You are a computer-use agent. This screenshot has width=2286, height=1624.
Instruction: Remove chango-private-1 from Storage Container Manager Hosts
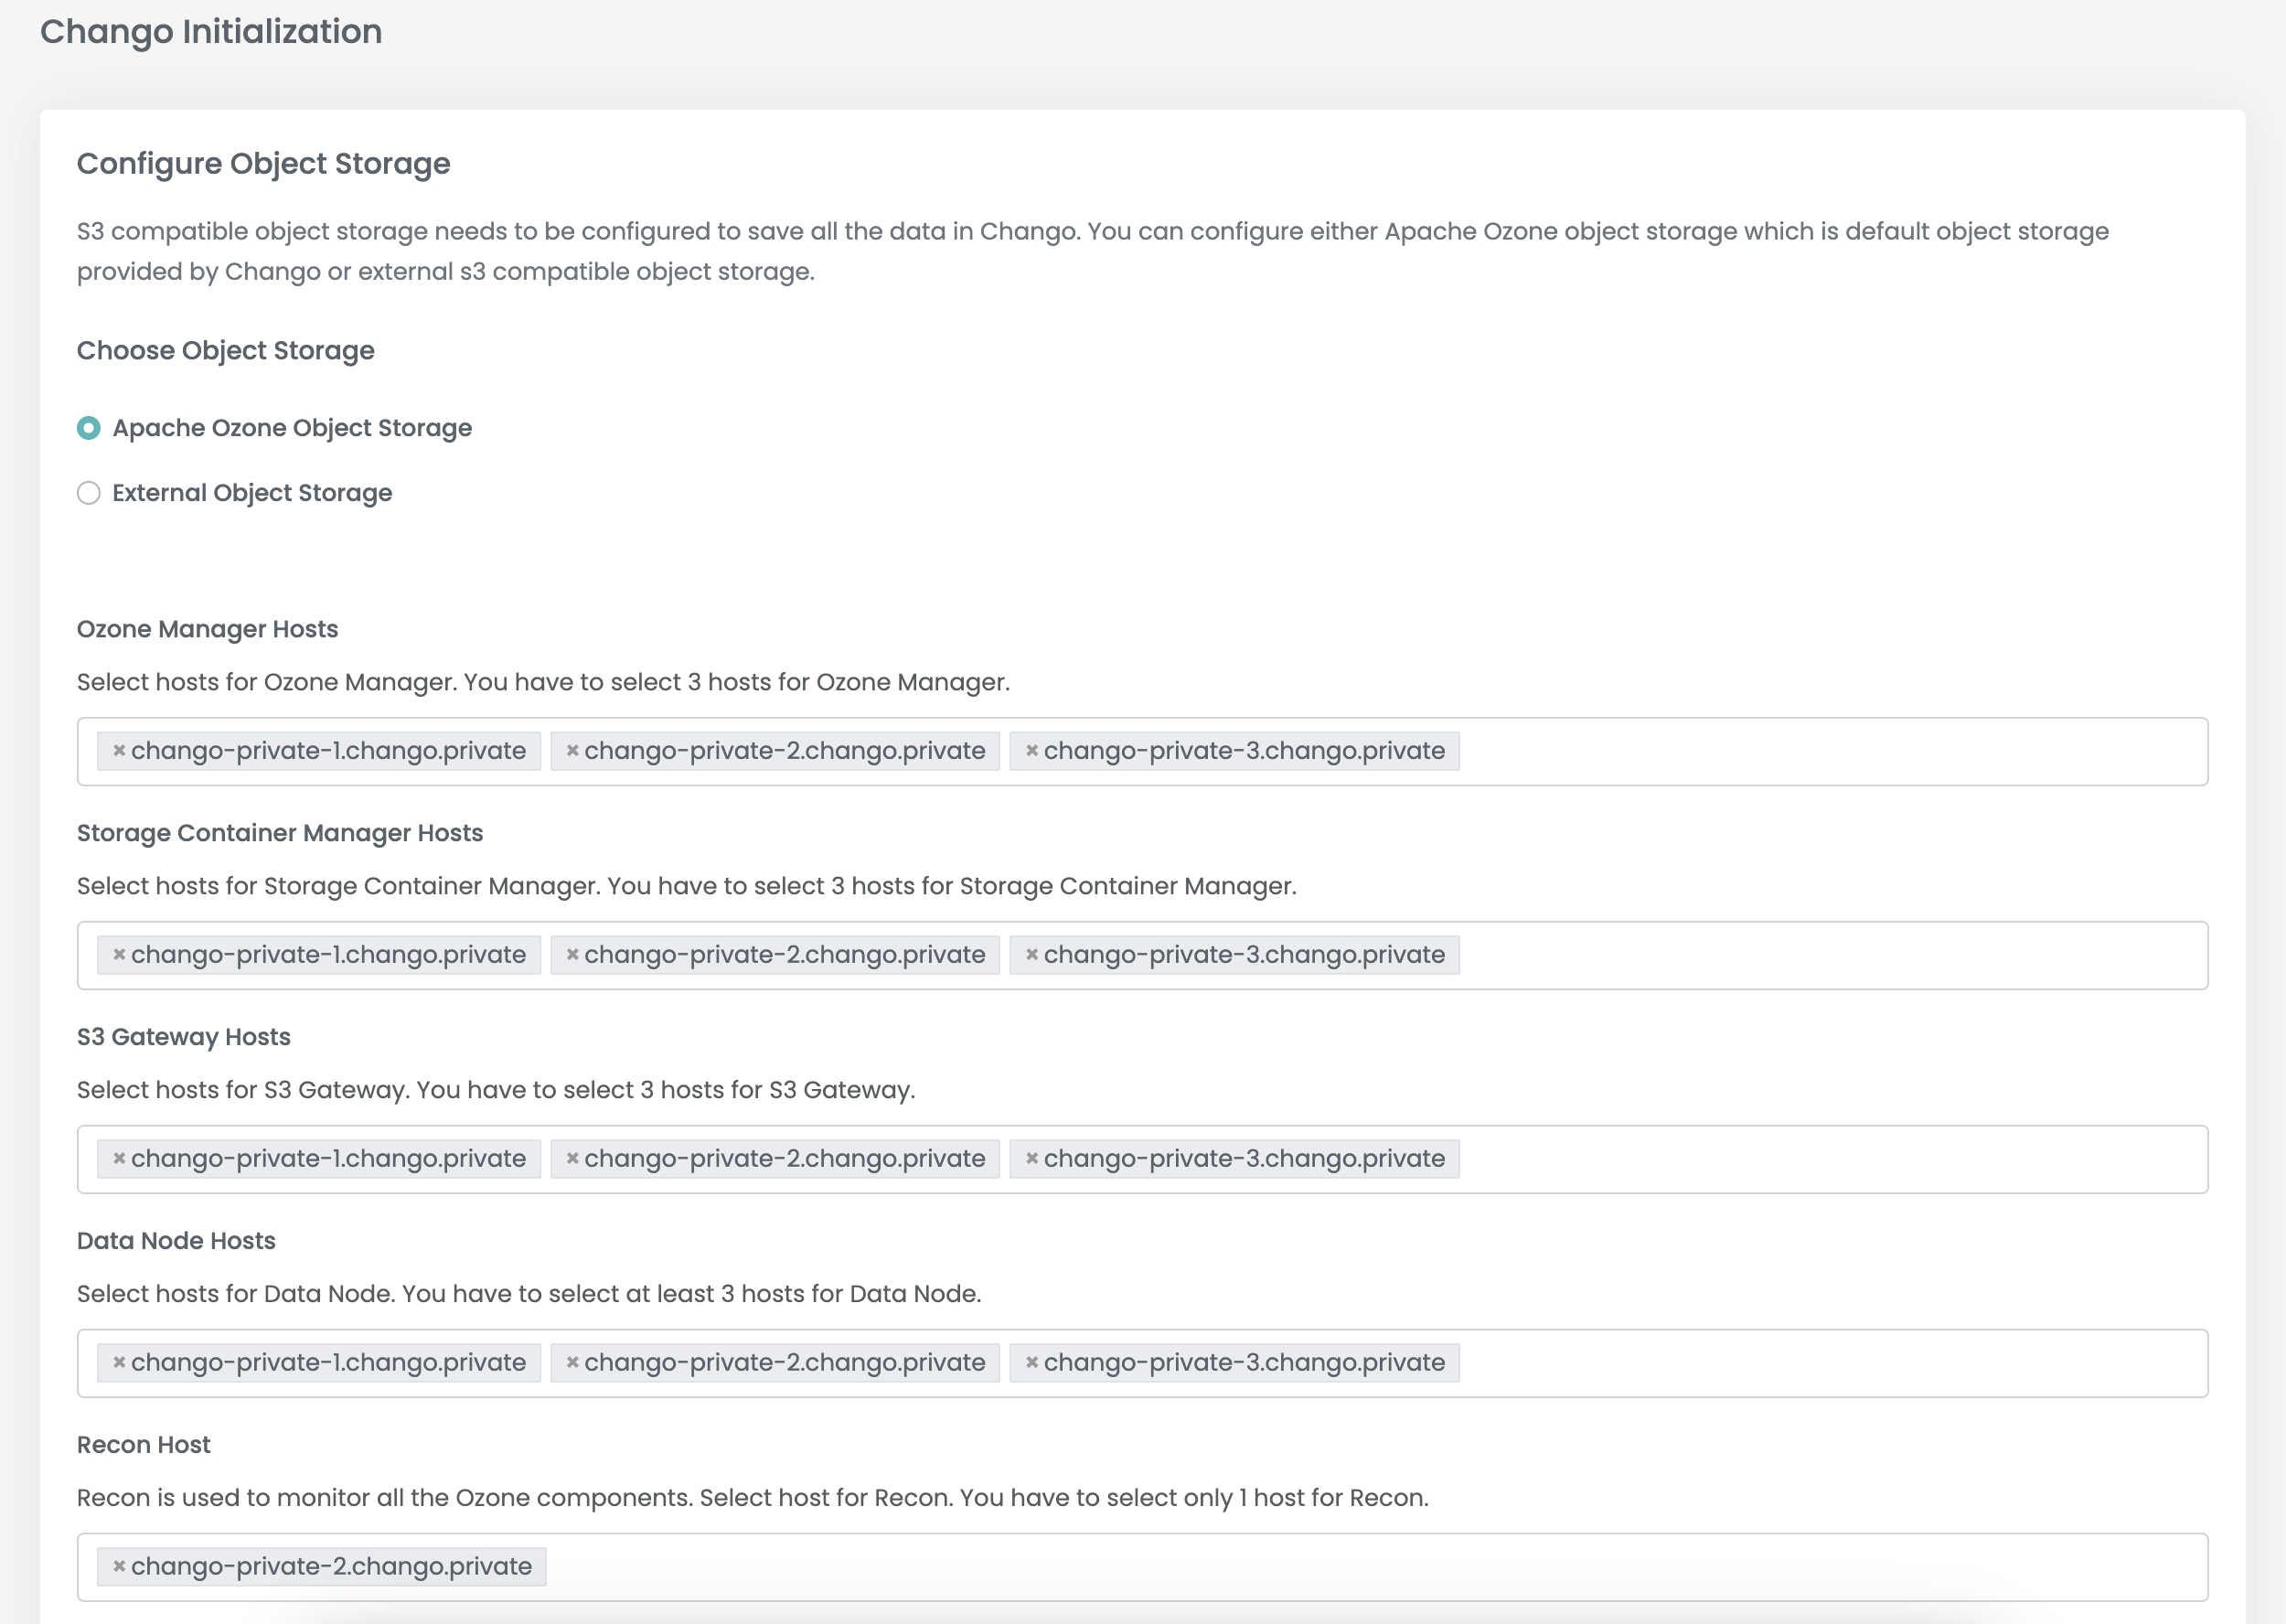coord(119,955)
